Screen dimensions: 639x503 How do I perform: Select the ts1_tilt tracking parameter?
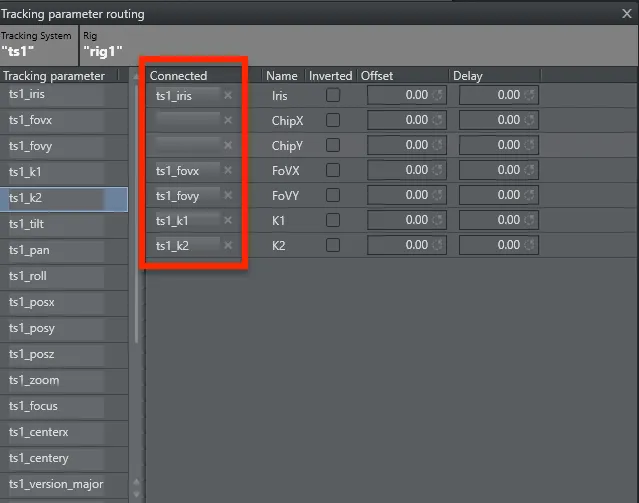coord(64,224)
